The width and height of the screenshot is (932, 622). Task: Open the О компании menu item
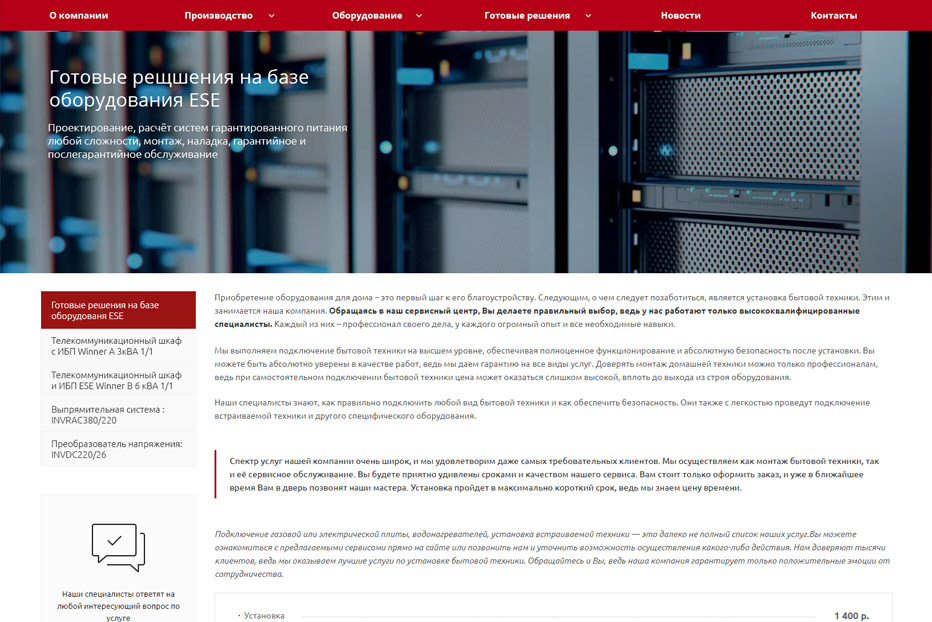(x=78, y=15)
